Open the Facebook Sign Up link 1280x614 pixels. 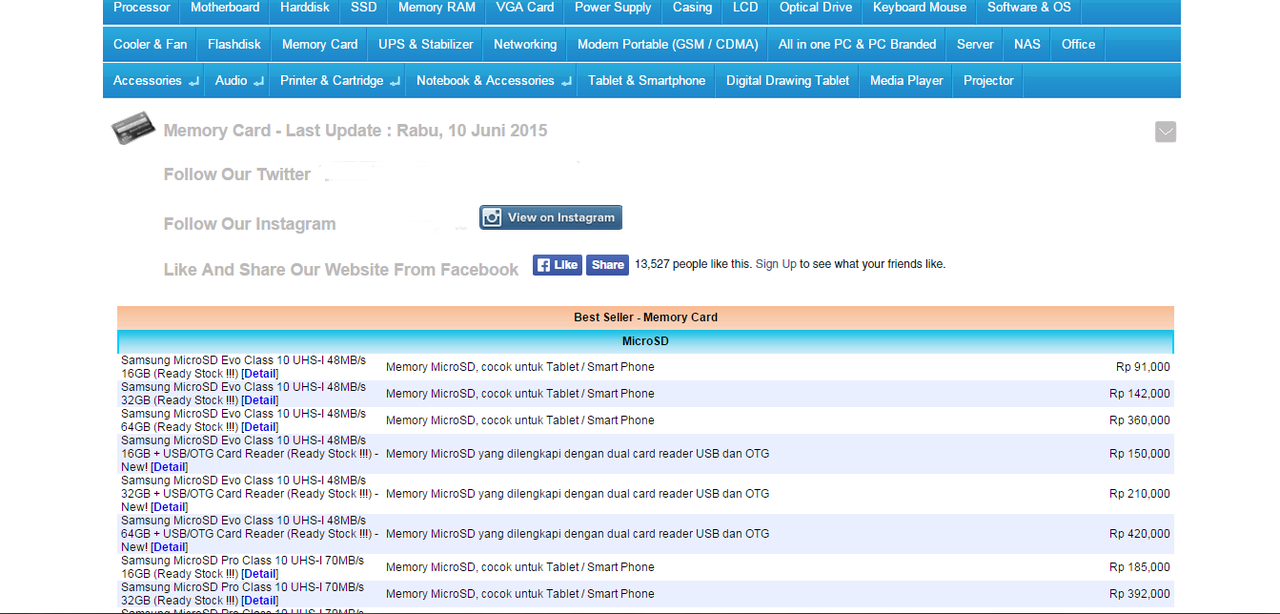tap(776, 264)
